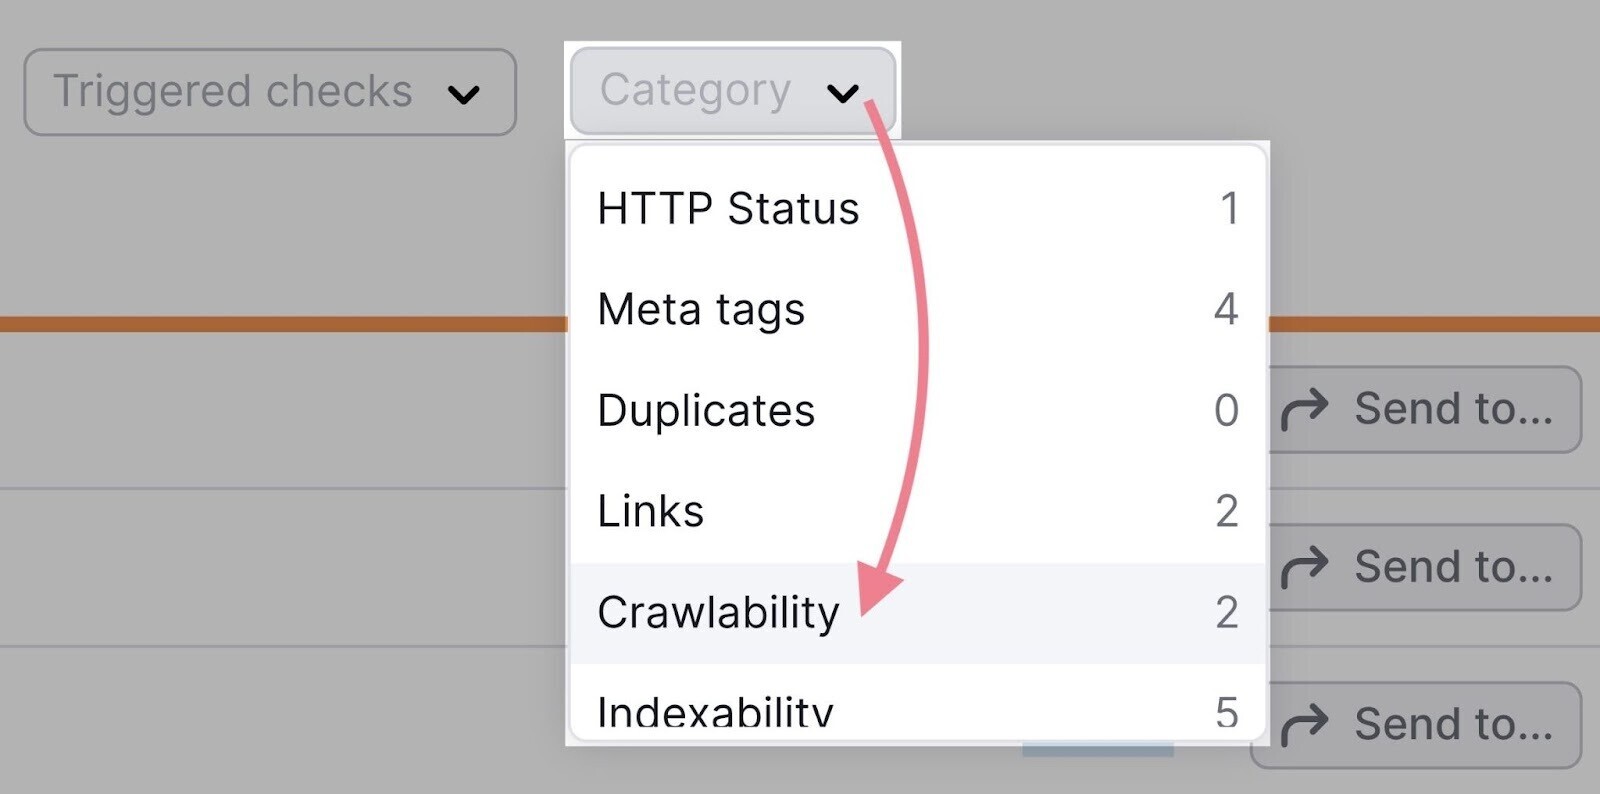Select Indexability at the bottom of the list
Screen dimensions: 1600x794
713,710
